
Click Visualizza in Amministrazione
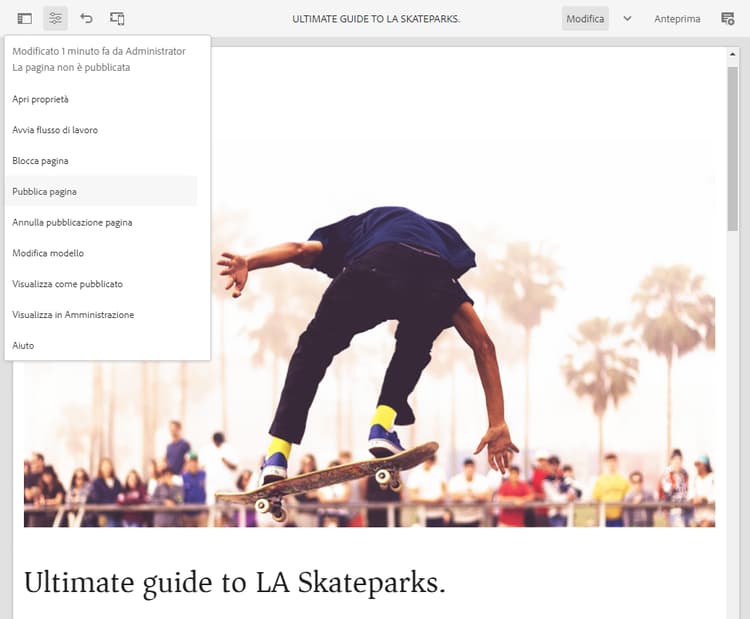click(x=73, y=315)
